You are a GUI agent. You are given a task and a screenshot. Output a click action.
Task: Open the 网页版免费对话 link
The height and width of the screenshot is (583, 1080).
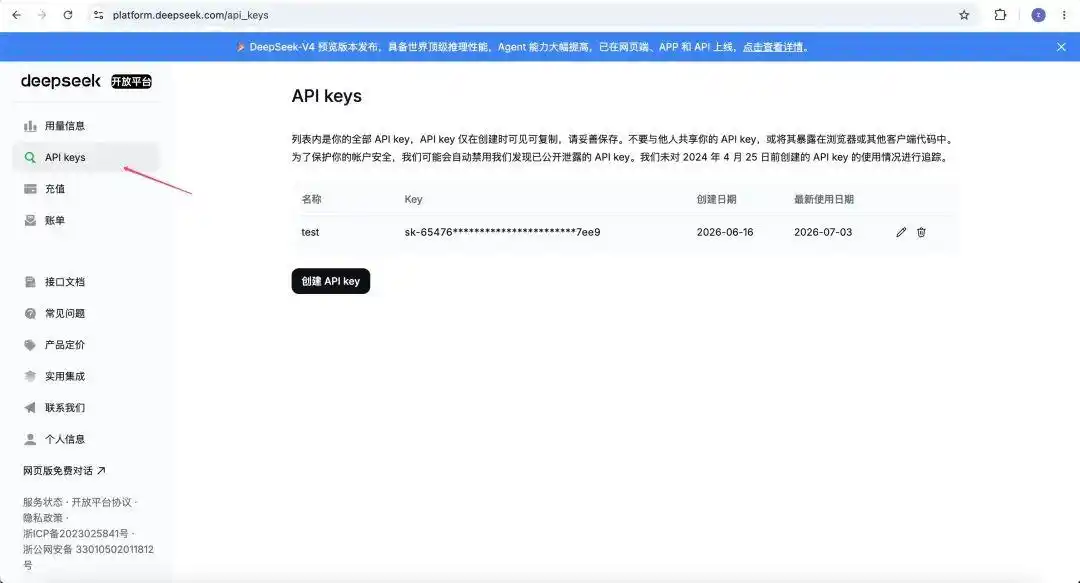[x=64, y=471]
